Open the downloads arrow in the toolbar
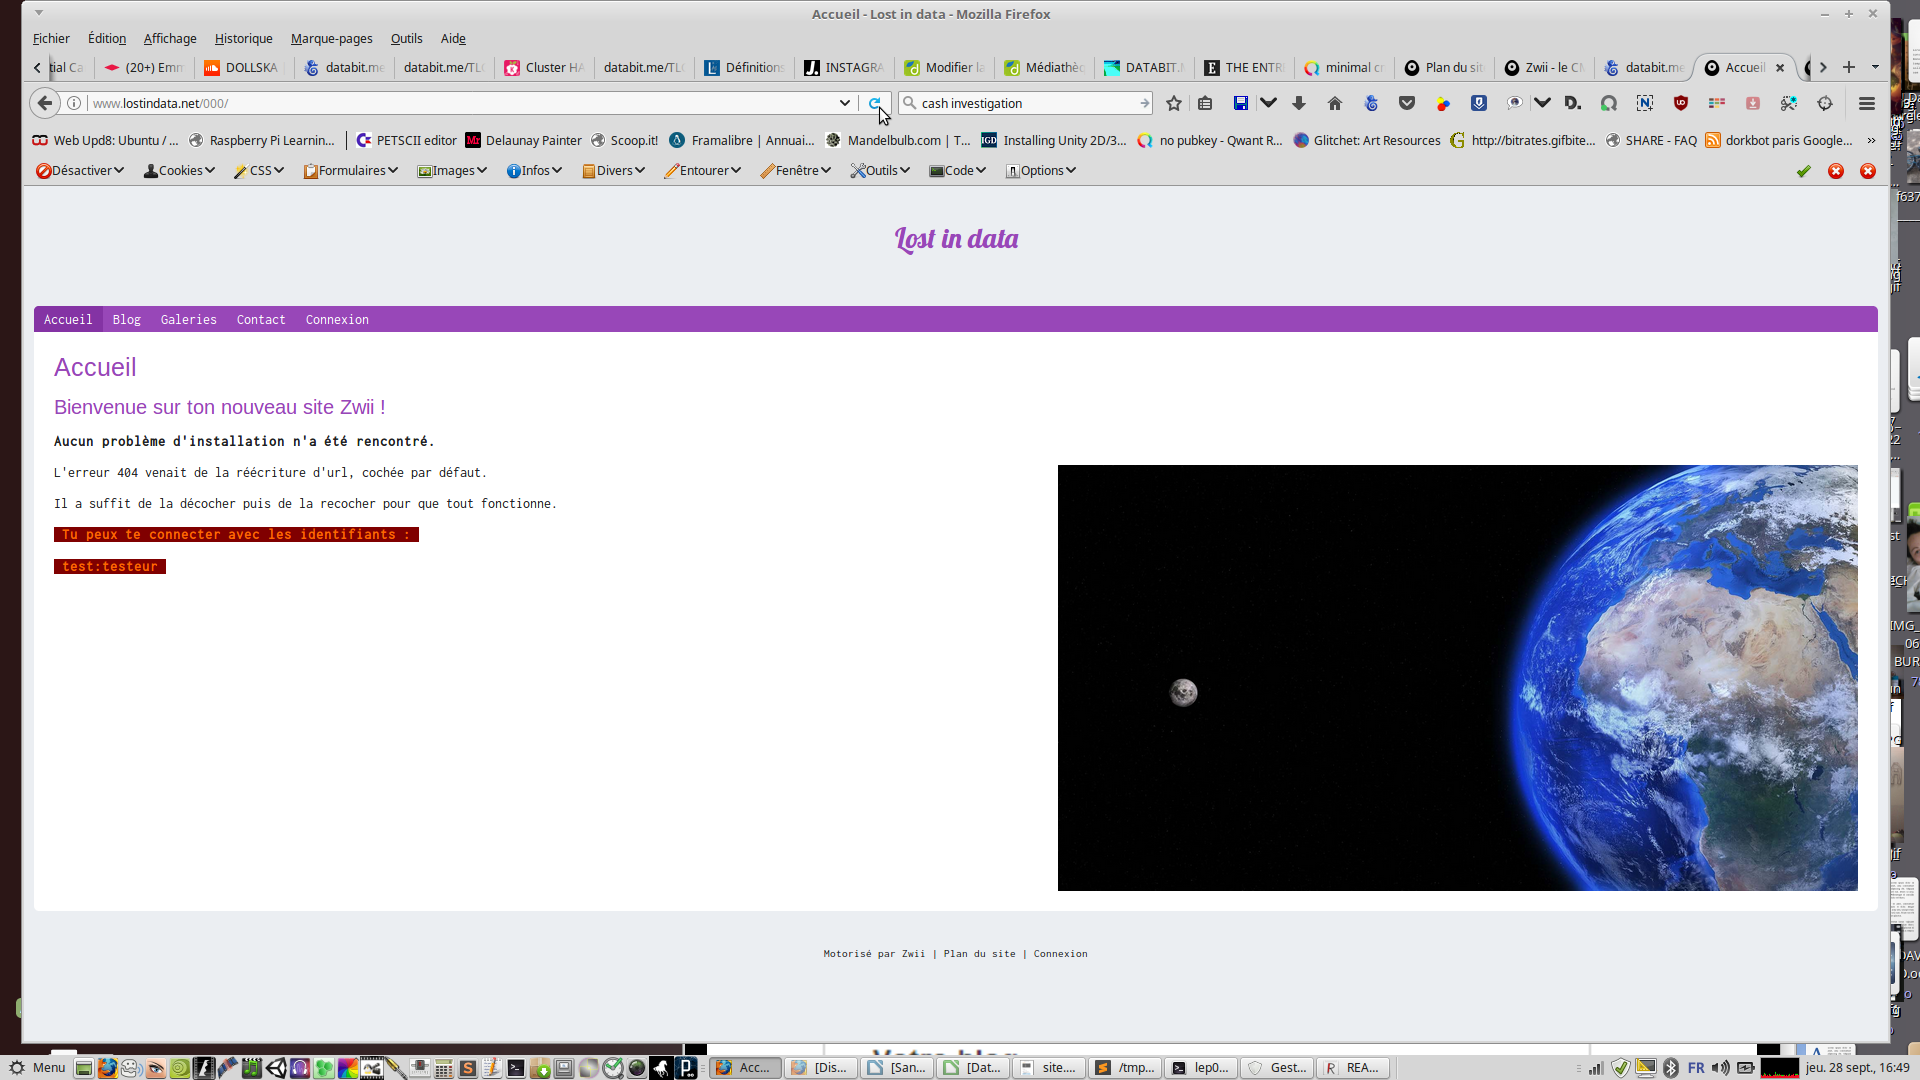1920x1080 pixels. 1299,103
